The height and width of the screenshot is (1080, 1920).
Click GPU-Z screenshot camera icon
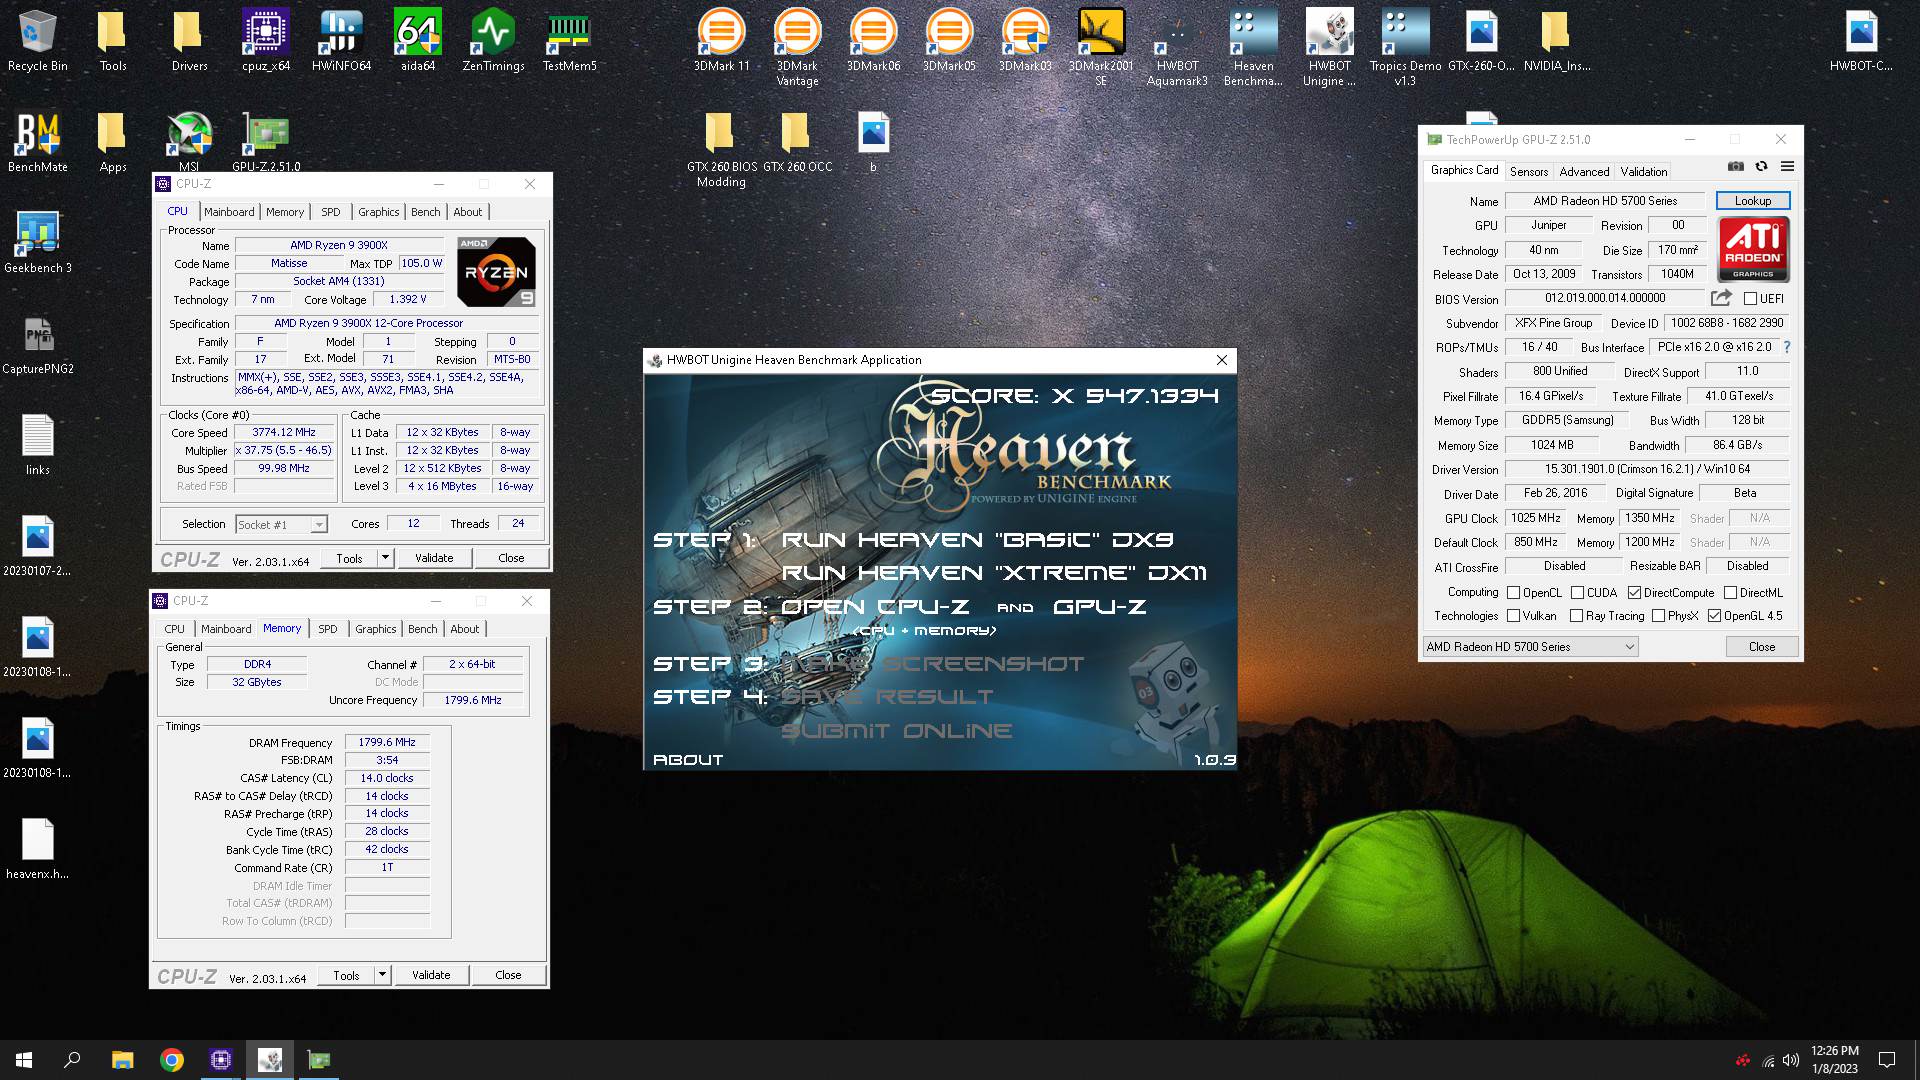[x=1736, y=167]
